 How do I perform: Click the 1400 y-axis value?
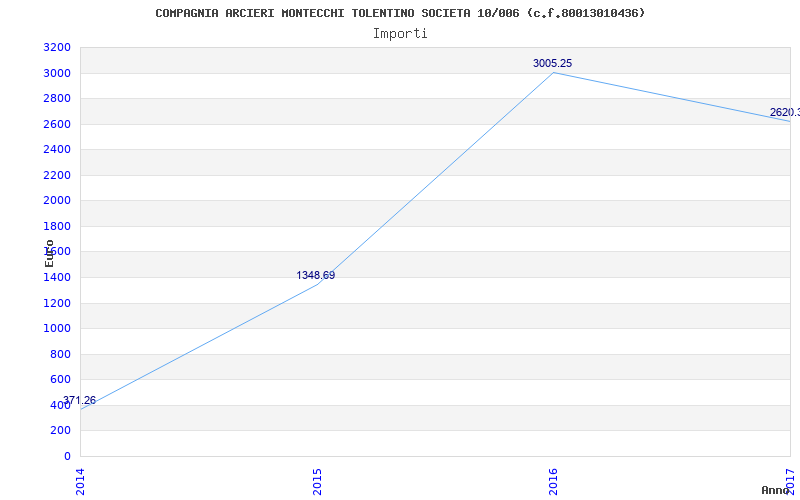[57, 278]
